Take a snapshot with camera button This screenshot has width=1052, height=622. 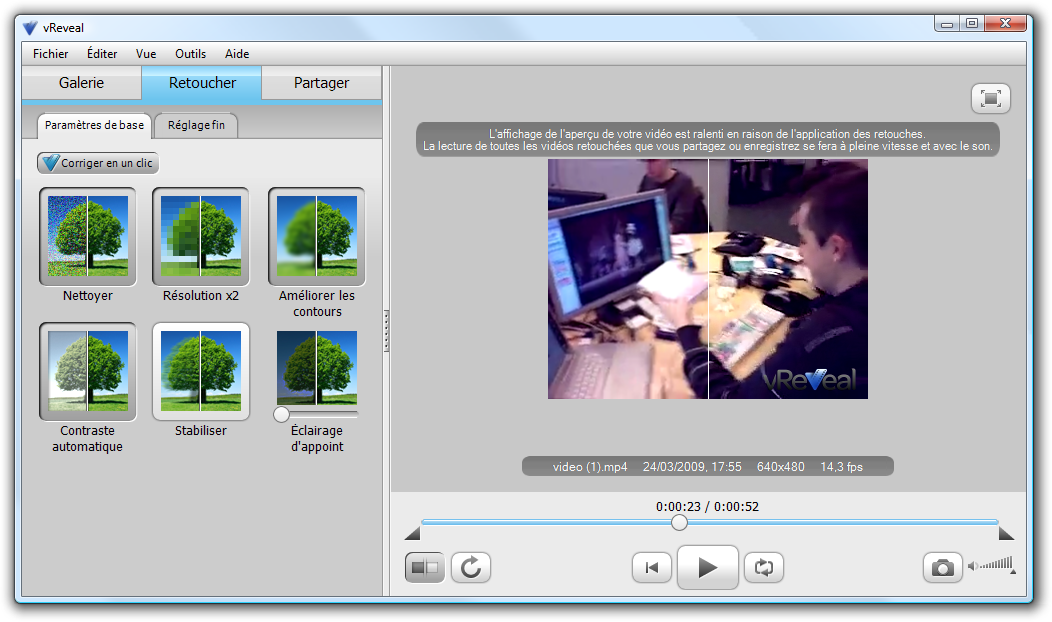[943, 568]
